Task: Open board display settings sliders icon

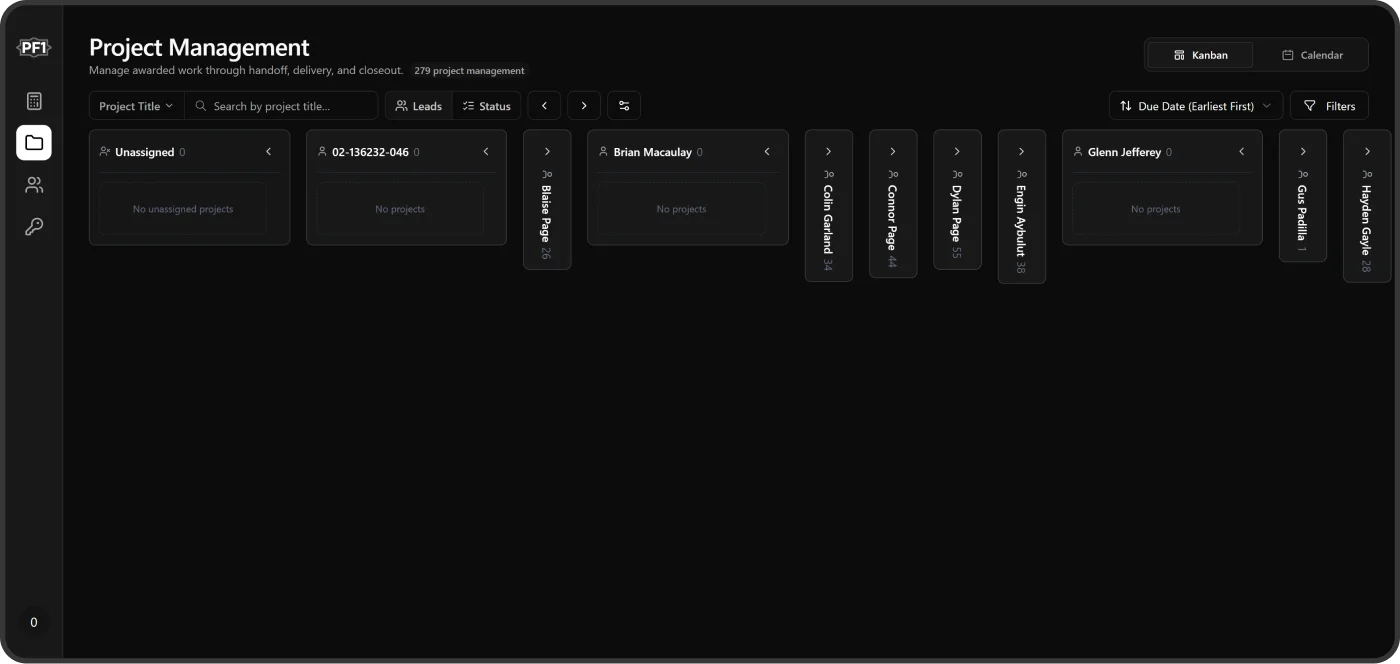Action: coord(624,106)
